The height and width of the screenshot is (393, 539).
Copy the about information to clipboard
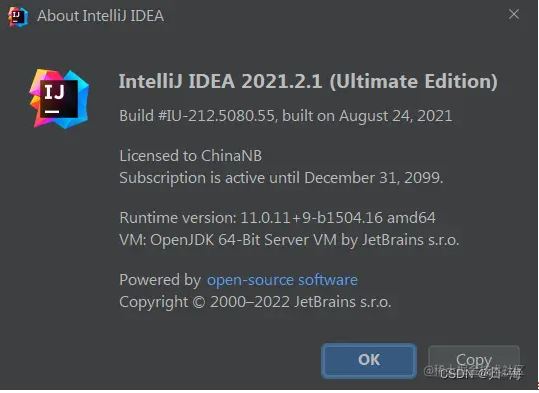(x=474, y=360)
